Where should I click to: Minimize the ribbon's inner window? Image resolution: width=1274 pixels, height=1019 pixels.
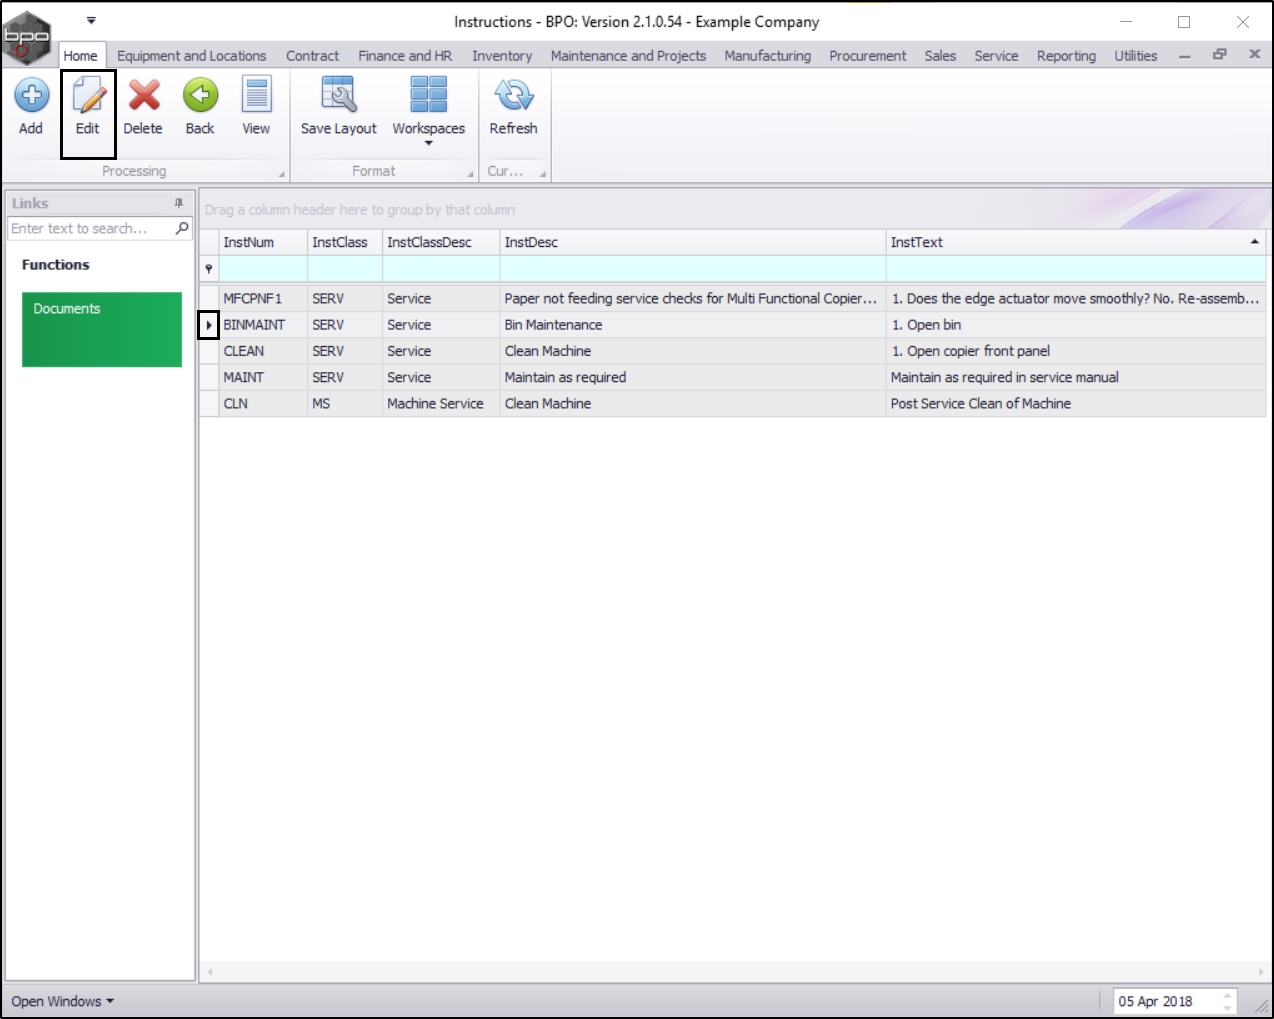1185,56
